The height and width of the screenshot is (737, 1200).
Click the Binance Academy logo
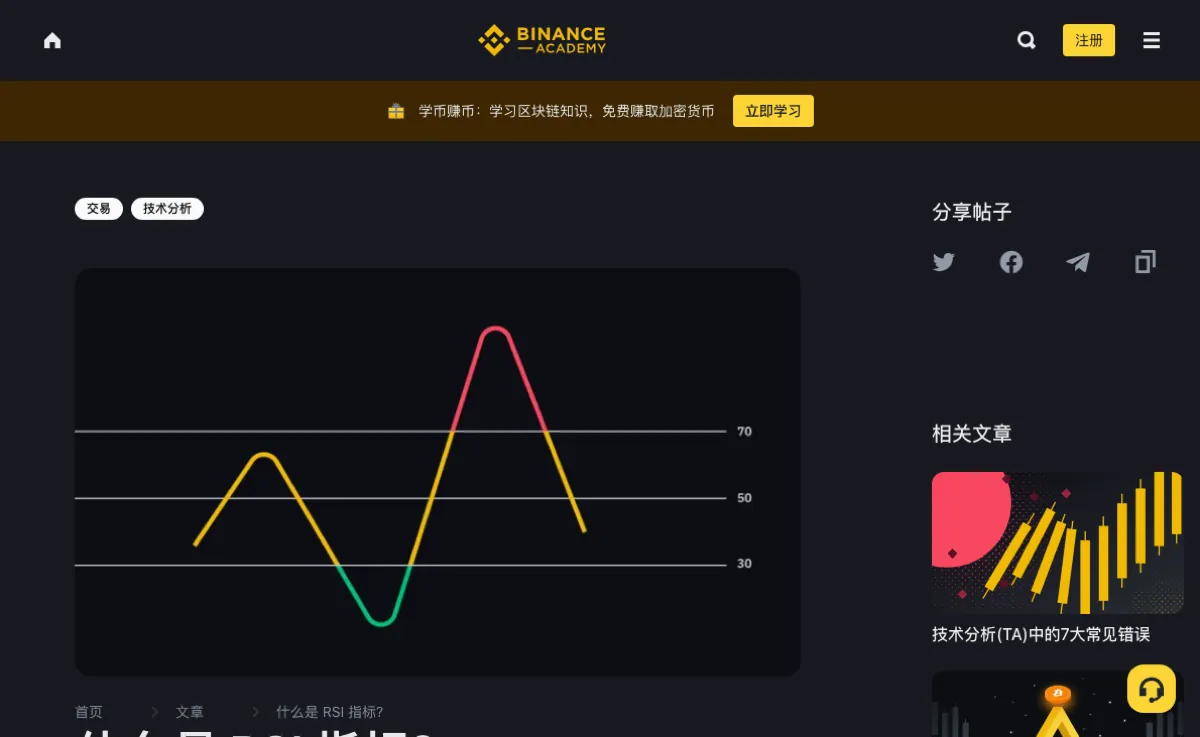(542, 40)
